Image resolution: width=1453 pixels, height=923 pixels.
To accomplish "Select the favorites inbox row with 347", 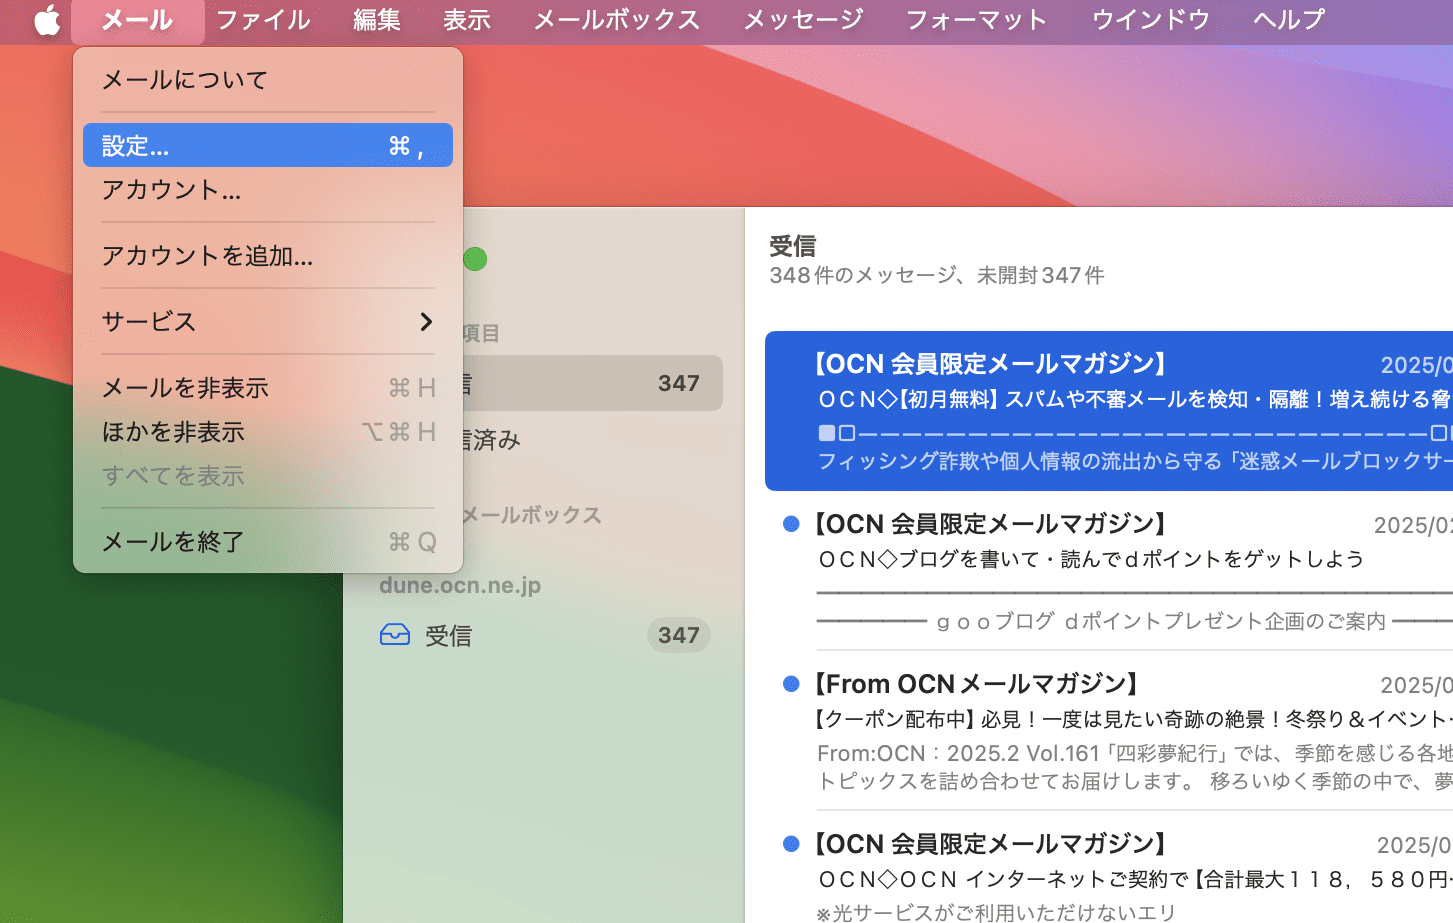I will 590,383.
